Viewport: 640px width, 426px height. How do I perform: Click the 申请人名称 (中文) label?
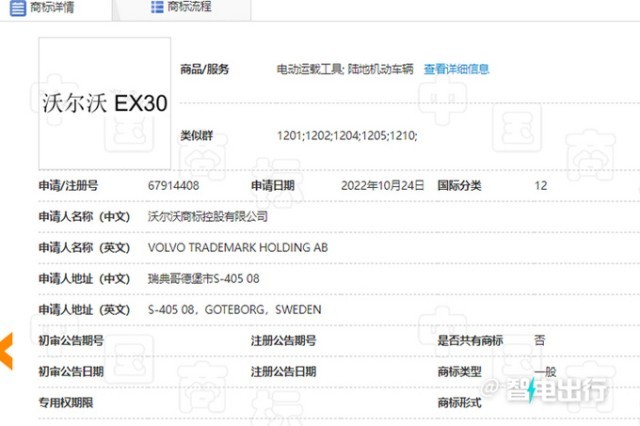pyautogui.click(x=84, y=216)
